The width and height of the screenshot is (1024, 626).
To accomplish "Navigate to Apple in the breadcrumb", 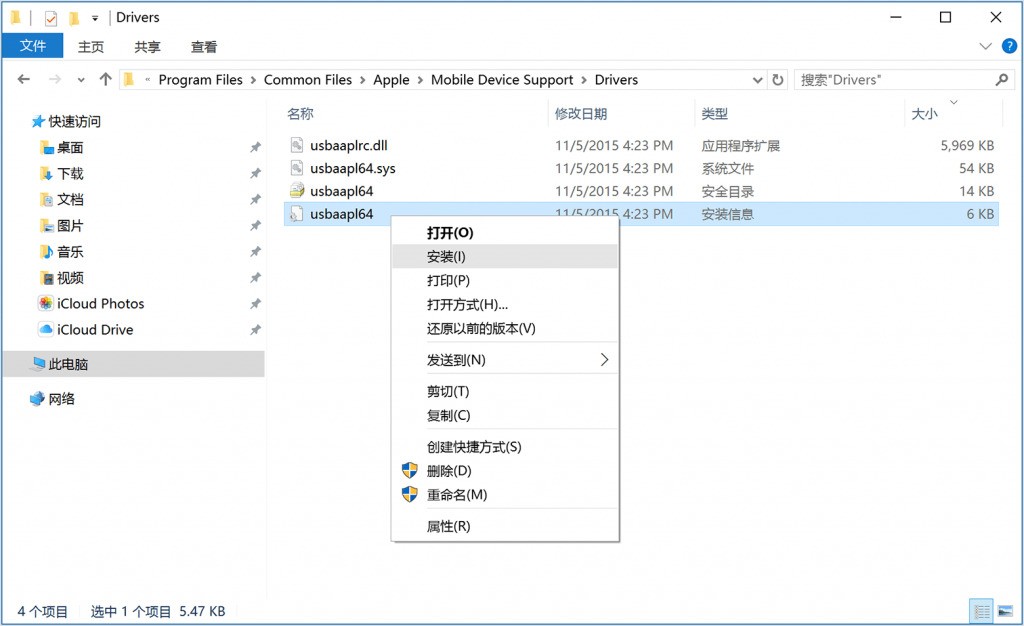I will tap(391, 80).
